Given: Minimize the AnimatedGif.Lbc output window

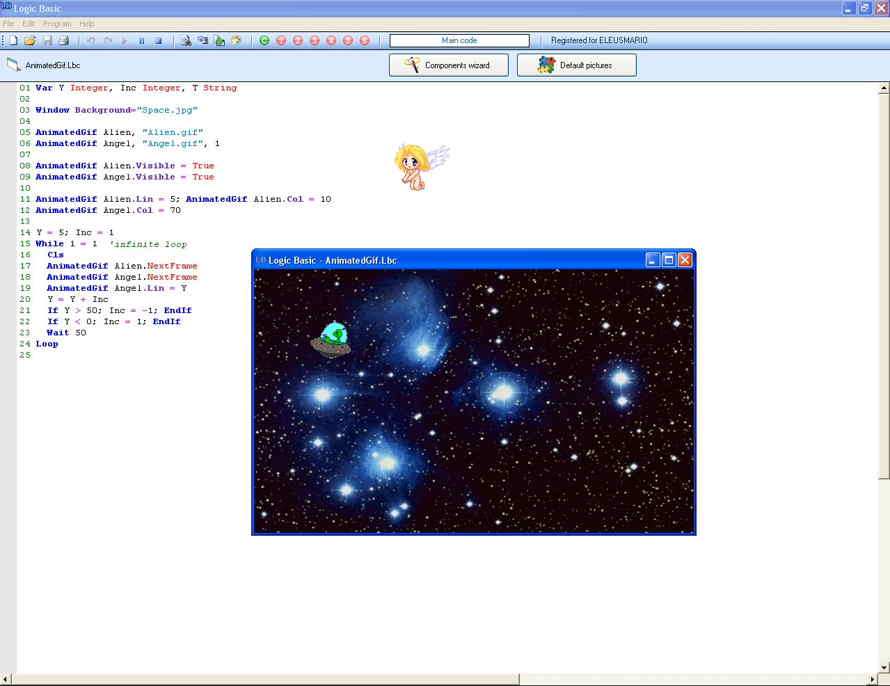Looking at the screenshot, I should (652, 260).
